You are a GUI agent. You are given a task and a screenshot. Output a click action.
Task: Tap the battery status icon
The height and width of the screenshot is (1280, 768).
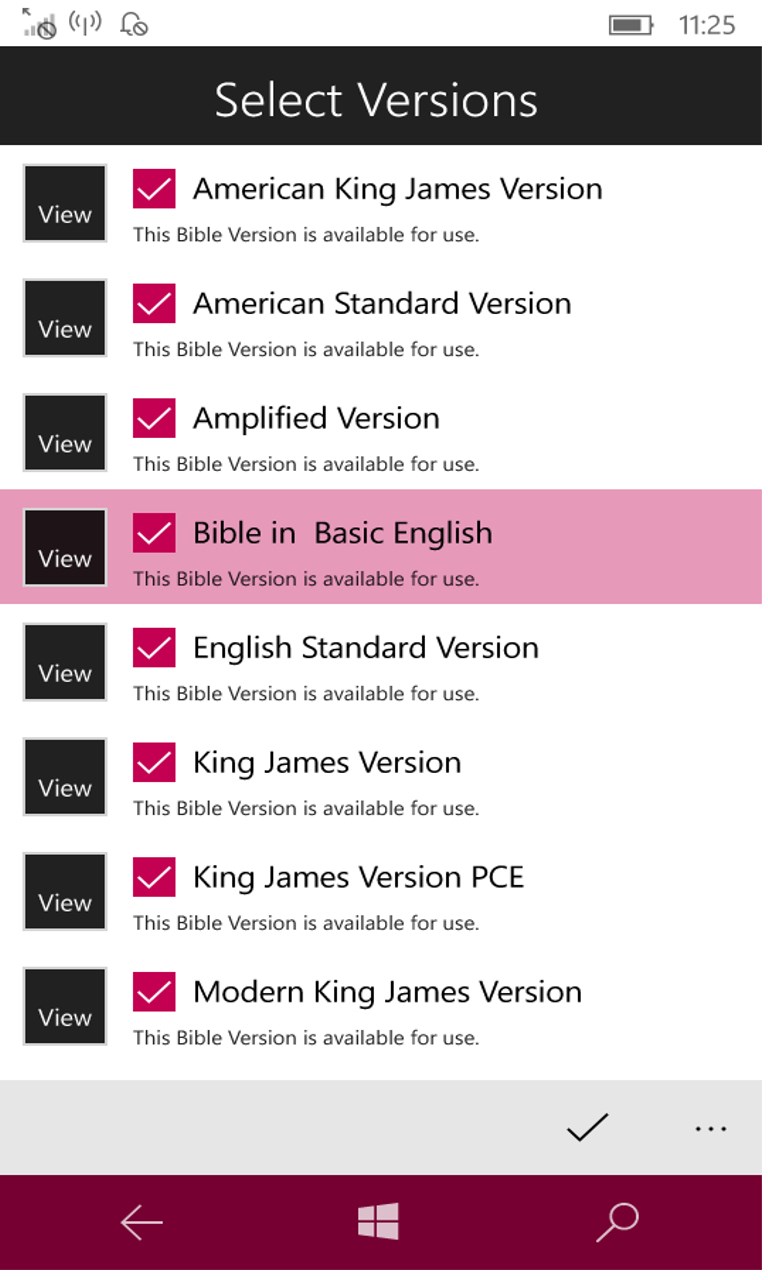coord(631,25)
